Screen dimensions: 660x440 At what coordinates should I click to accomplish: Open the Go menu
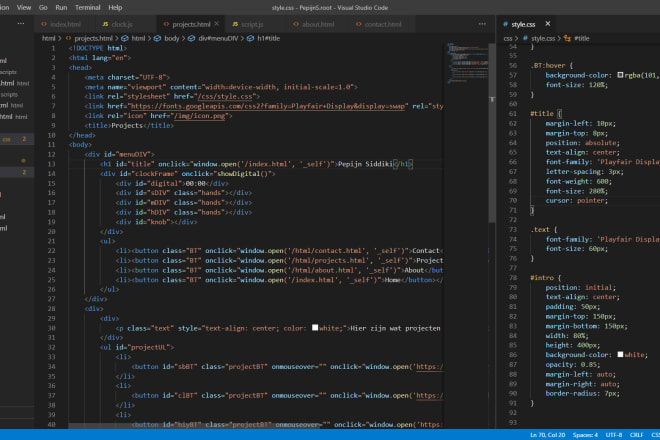[43, 8]
